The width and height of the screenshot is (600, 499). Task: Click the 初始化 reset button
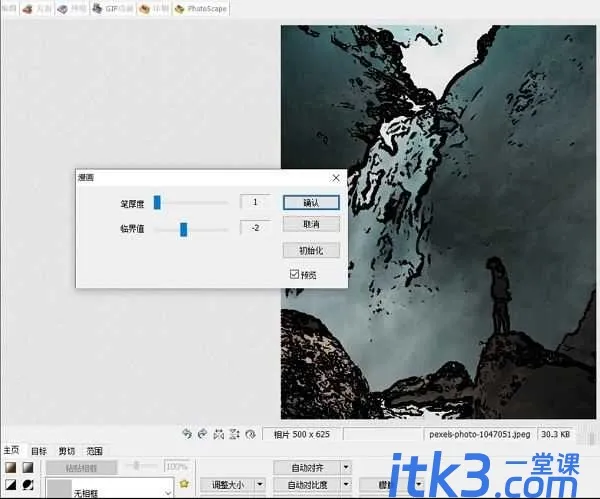311,251
